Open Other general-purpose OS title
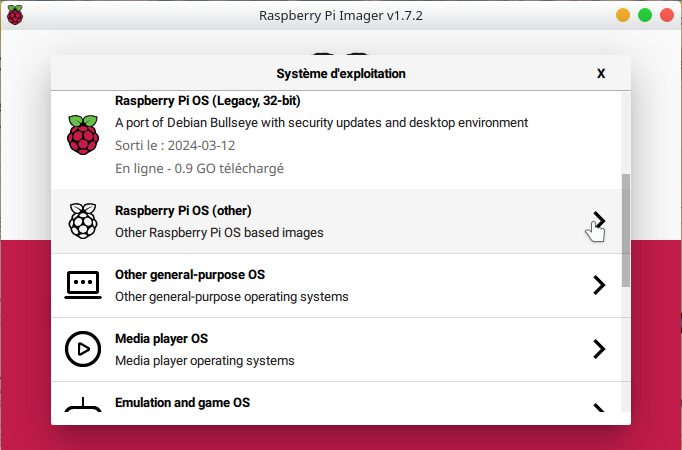The width and height of the screenshot is (682, 450). (x=190, y=275)
